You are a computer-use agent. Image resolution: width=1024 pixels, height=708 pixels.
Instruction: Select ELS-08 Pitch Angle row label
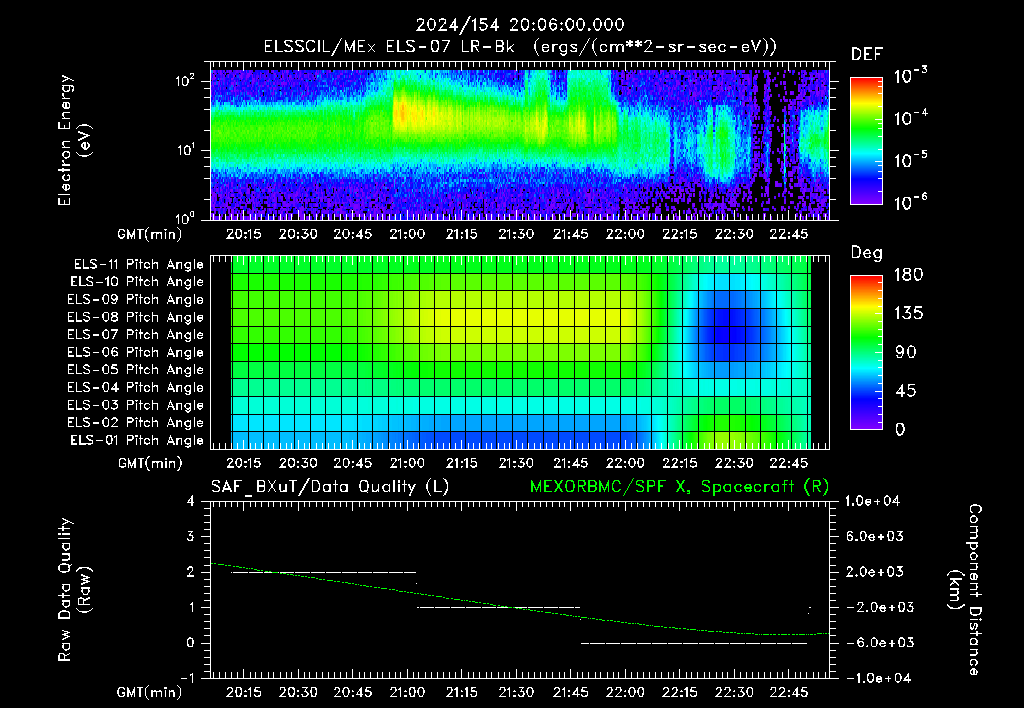136,317
